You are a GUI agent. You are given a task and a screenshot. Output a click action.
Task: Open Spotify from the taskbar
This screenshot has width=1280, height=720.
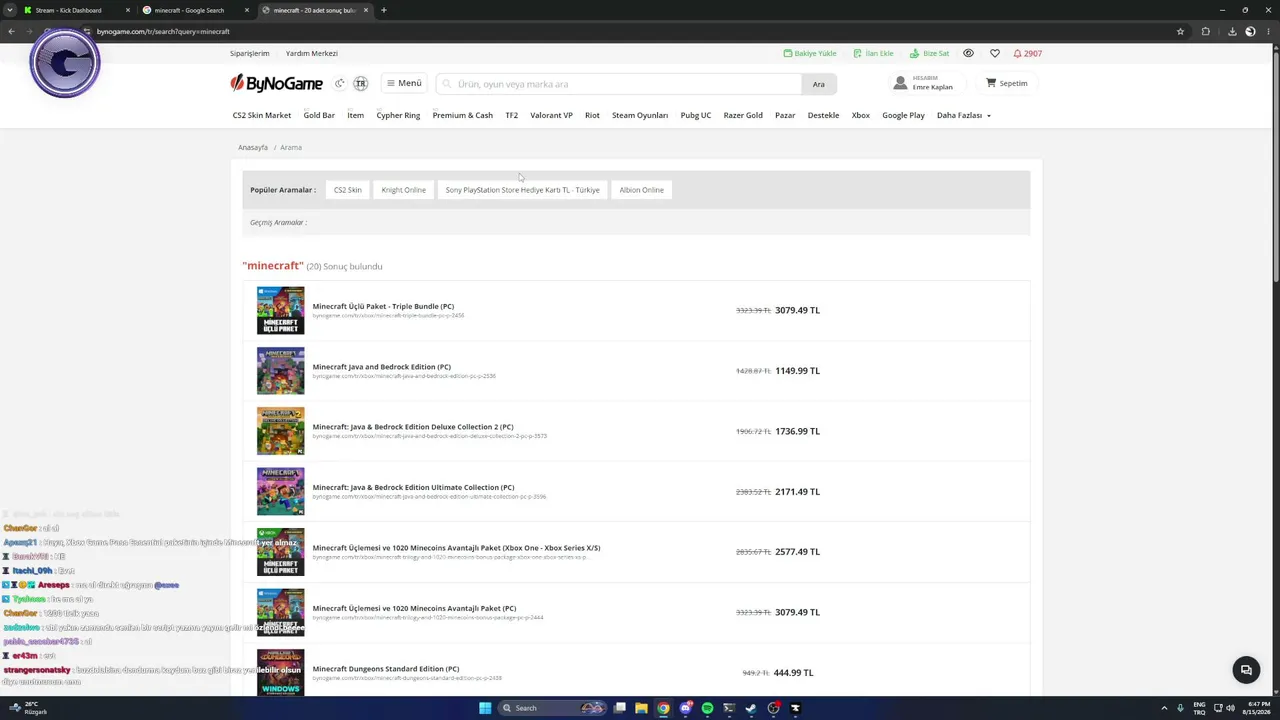tap(707, 708)
